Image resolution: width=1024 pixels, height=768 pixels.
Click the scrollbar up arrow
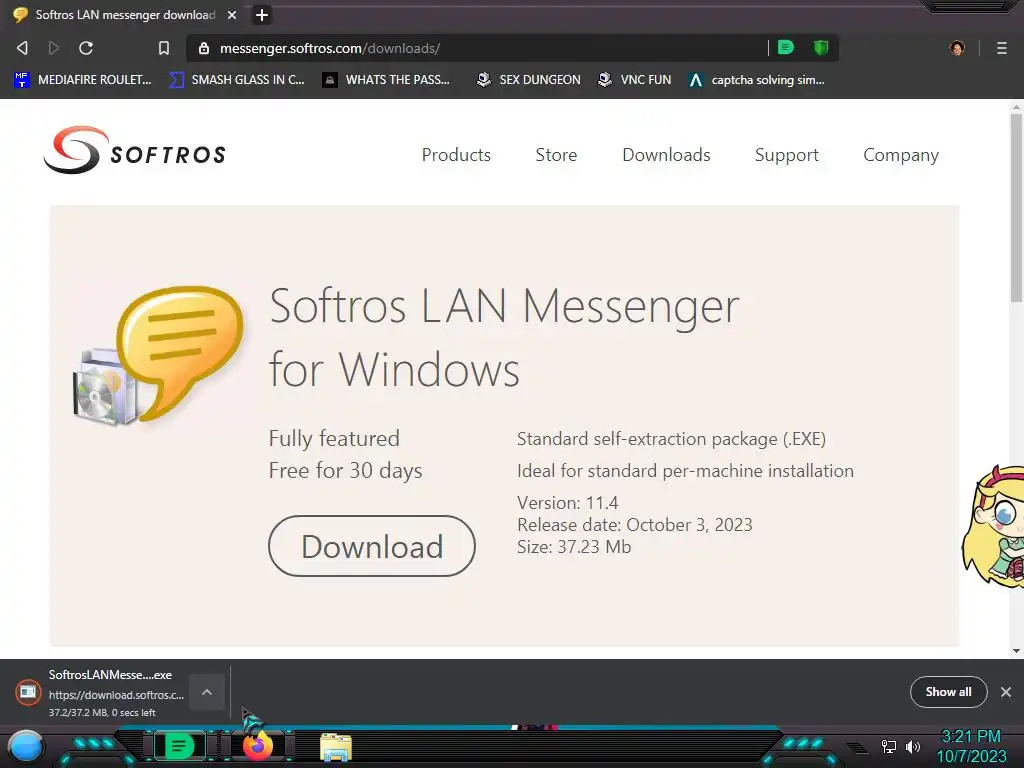click(x=1016, y=106)
